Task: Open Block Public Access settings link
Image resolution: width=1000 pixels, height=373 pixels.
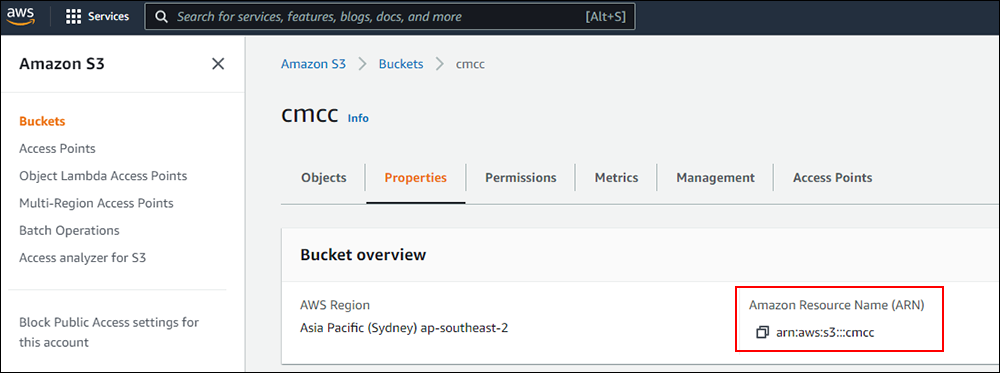Action: pyautogui.click(x=109, y=332)
